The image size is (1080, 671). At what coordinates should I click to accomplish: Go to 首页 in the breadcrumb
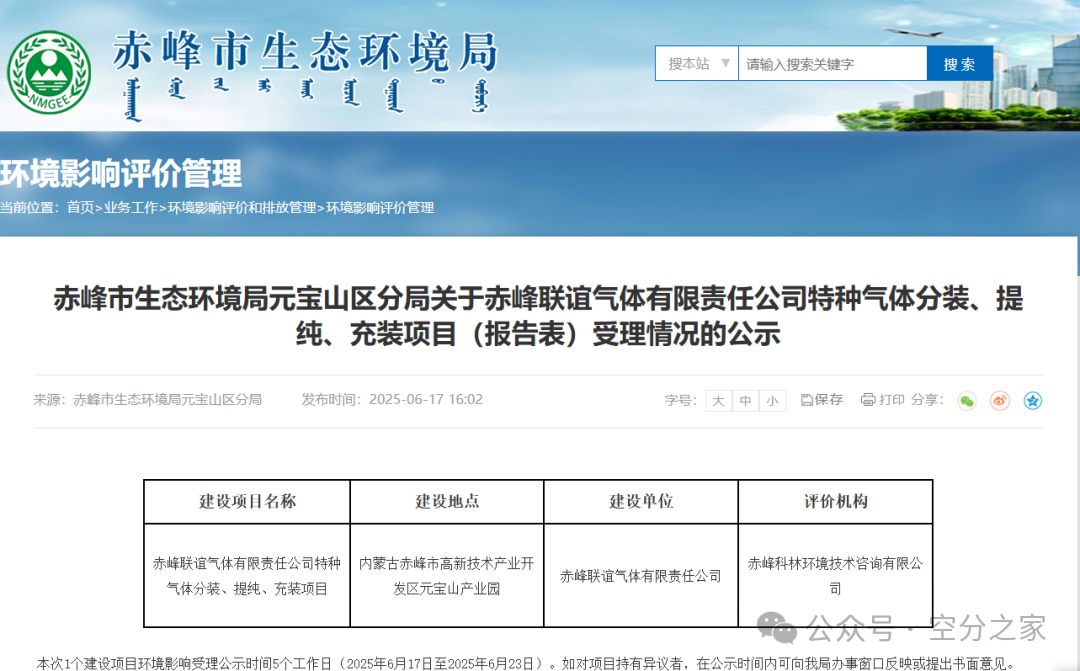(80, 207)
